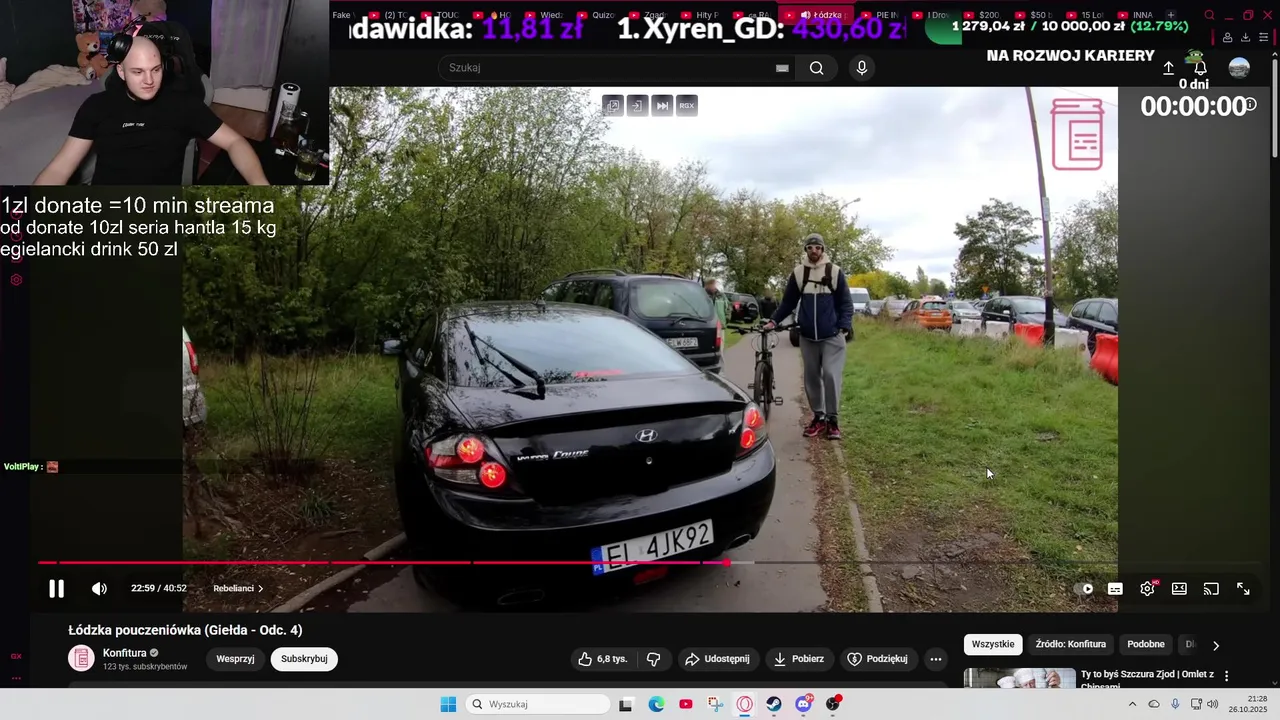Viewport: 1280px width, 720px height.
Task: Click the search icon next to Szukaj
Action: [817, 68]
